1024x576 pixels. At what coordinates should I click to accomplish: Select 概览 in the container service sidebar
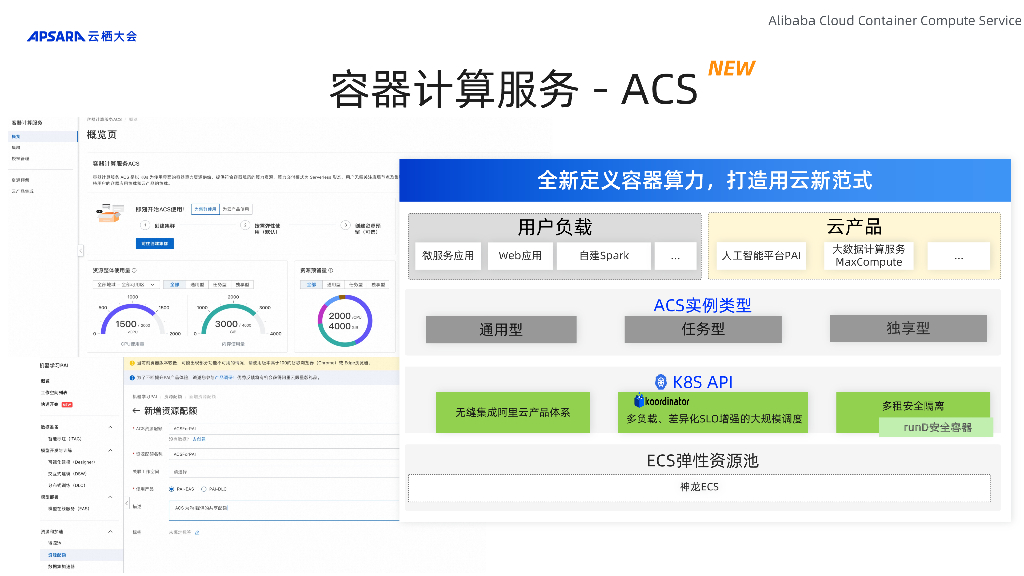(x=16, y=134)
